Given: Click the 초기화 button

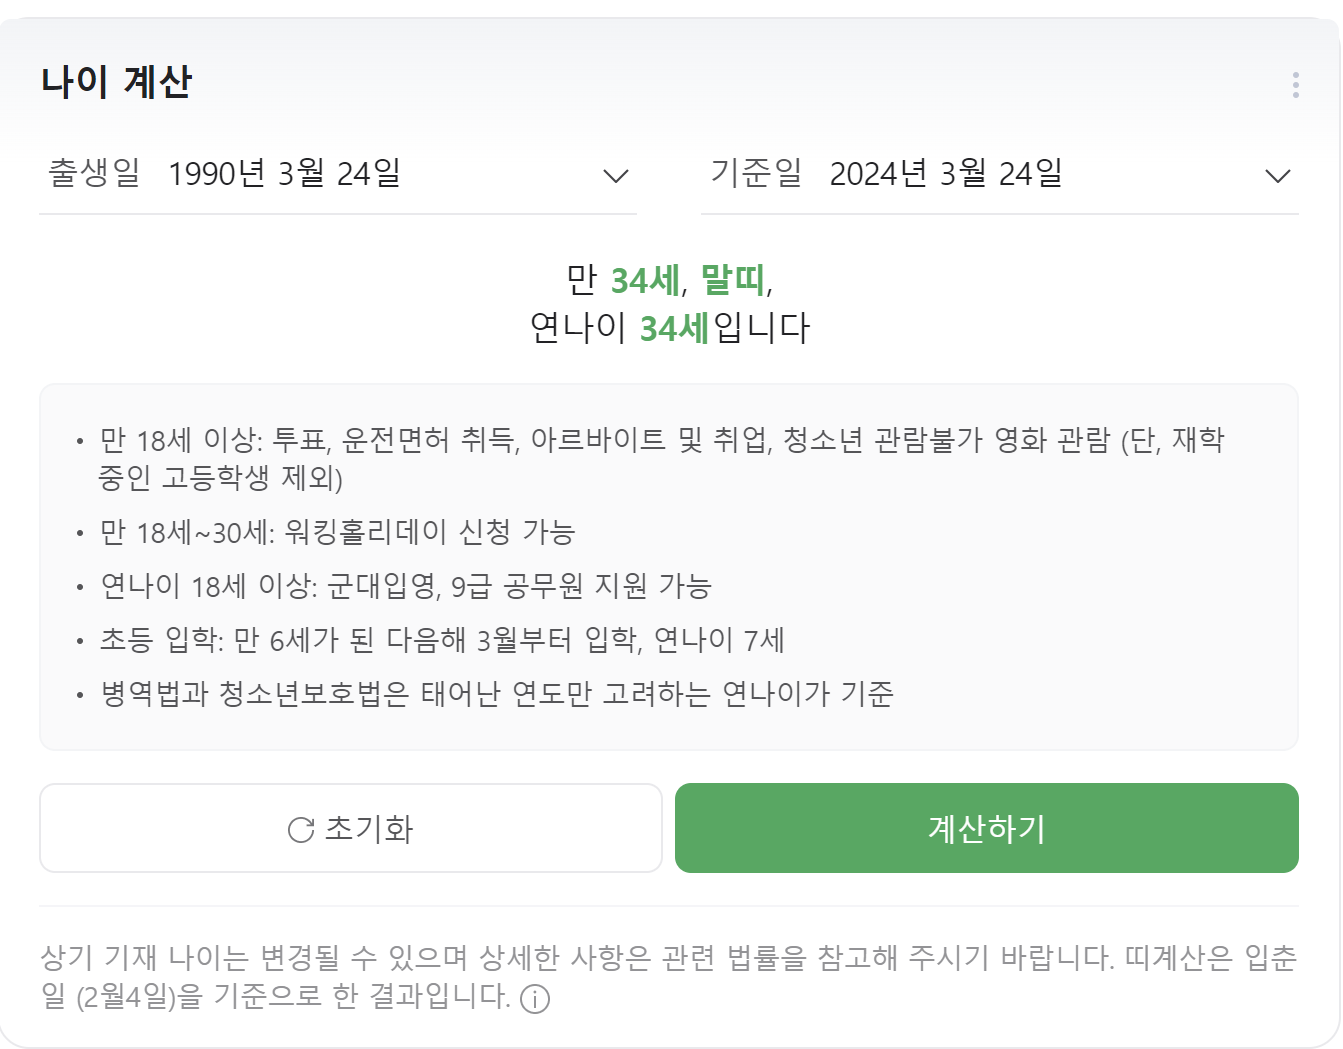Looking at the screenshot, I should [351, 828].
